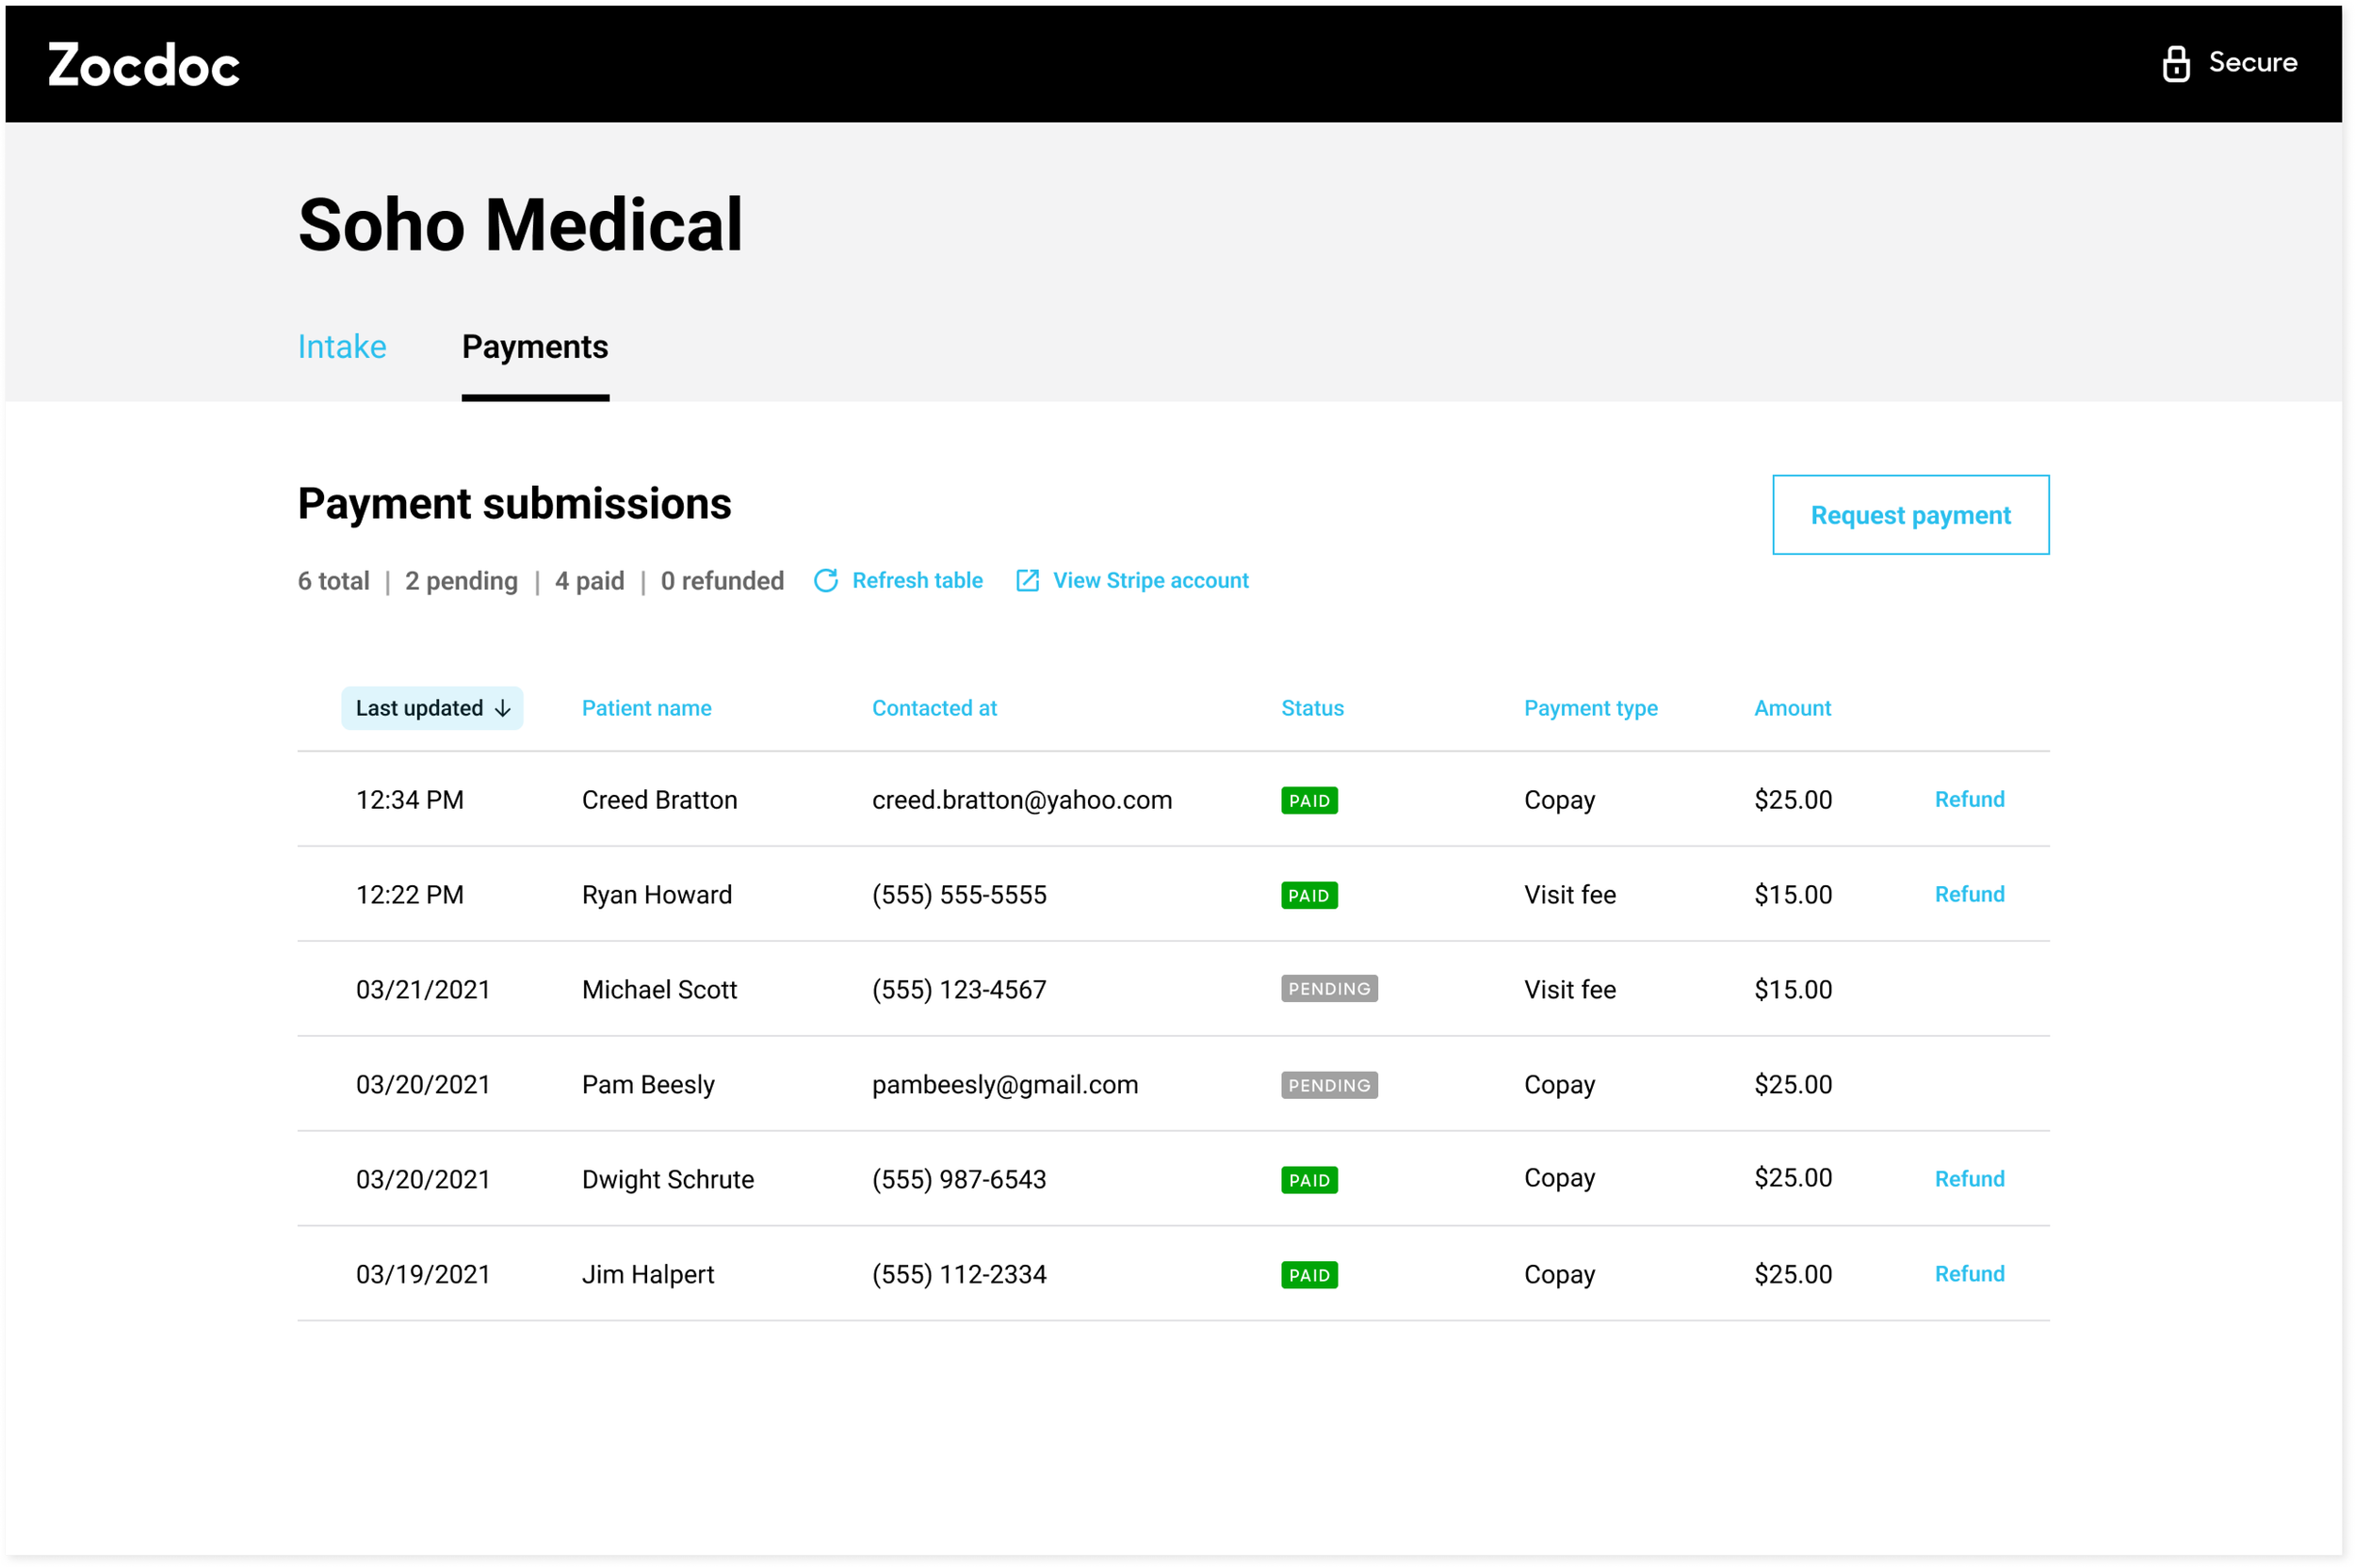Screen dimensions: 2355x1568
Task: Refund Jim Halpert's copay
Action: (x=1969, y=1274)
